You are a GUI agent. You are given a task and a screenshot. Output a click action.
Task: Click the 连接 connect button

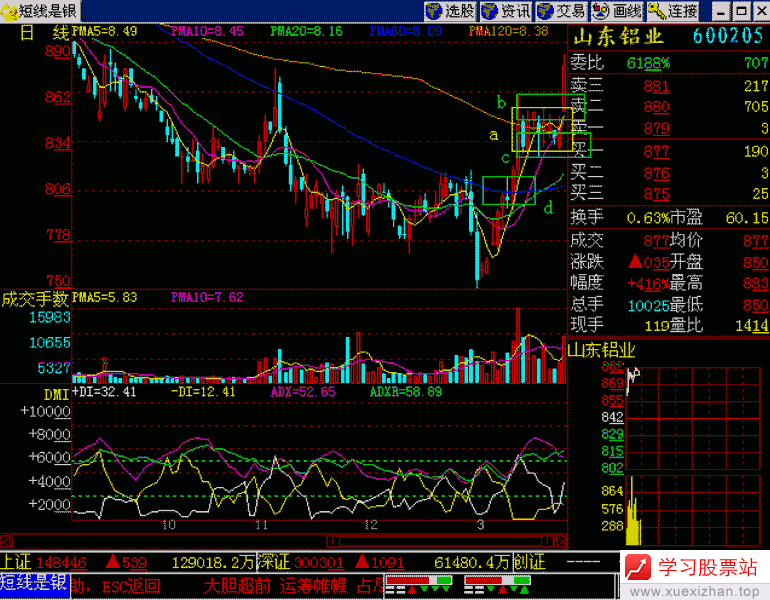[673, 11]
